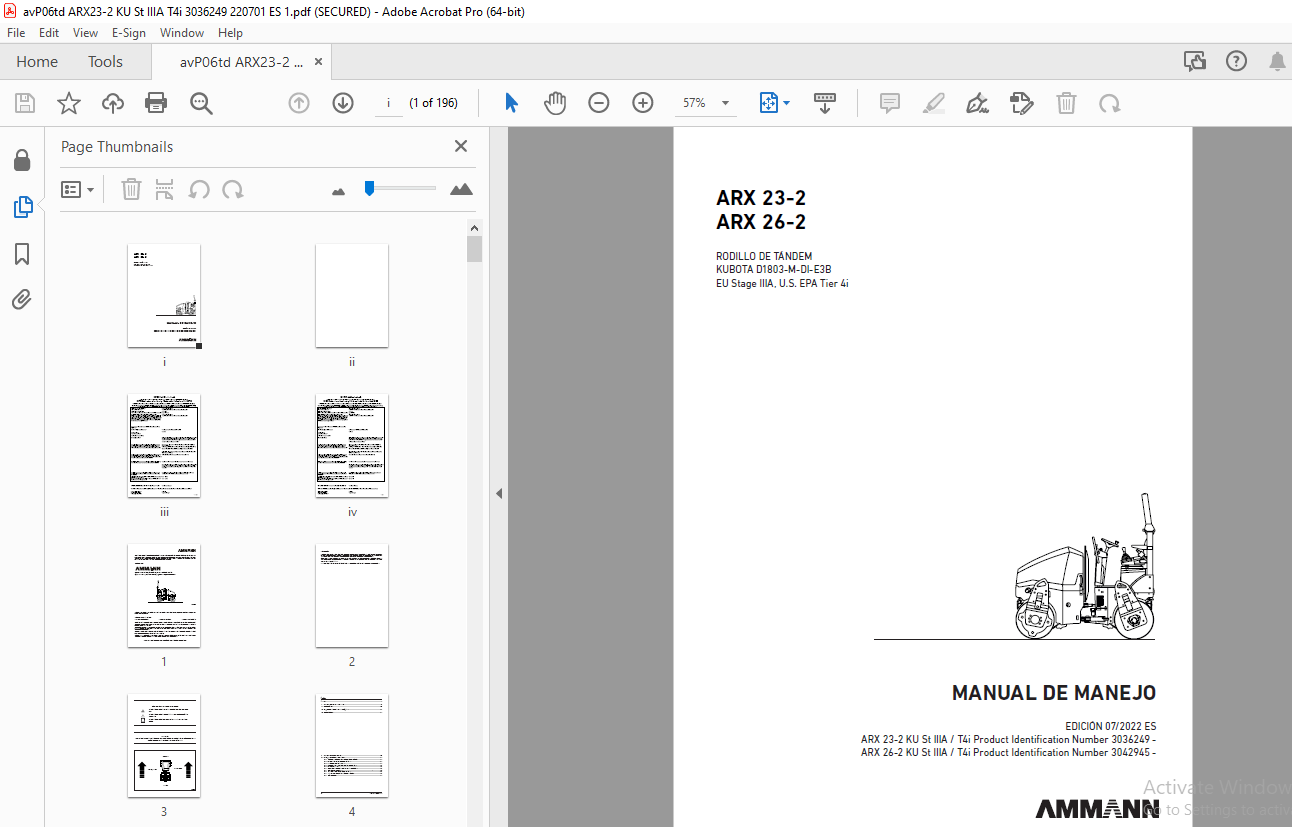Image resolution: width=1292 pixels, height=827 pixels.
Task: Select page 4 thumbnail
Action: point(352,746)
